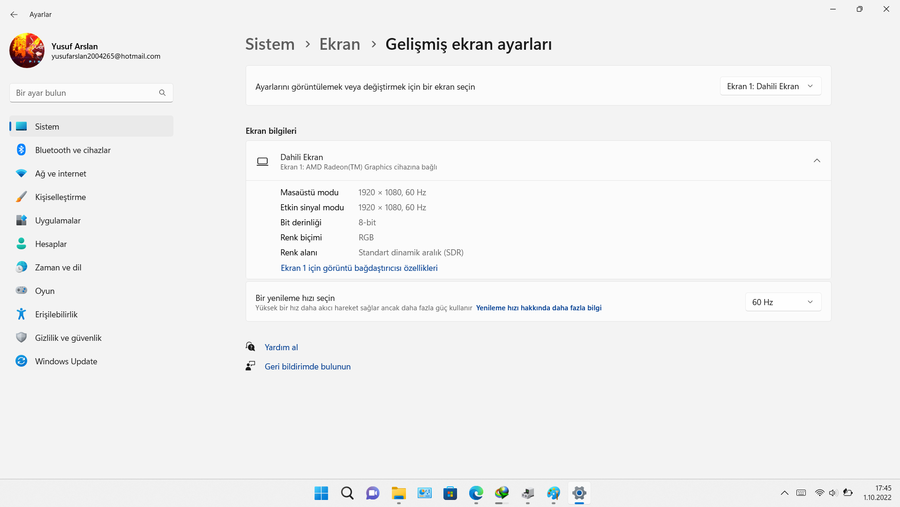Open Kişiselleştirme in the sidebar
Image resolution: width=900 pixels, height=507 pixels.
tap(60, 197)
